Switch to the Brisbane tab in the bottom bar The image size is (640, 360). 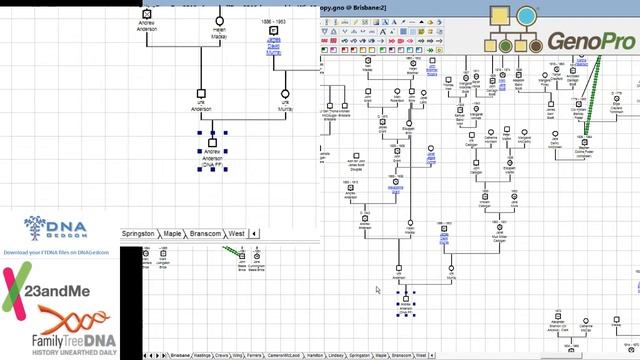pos(180,356)
